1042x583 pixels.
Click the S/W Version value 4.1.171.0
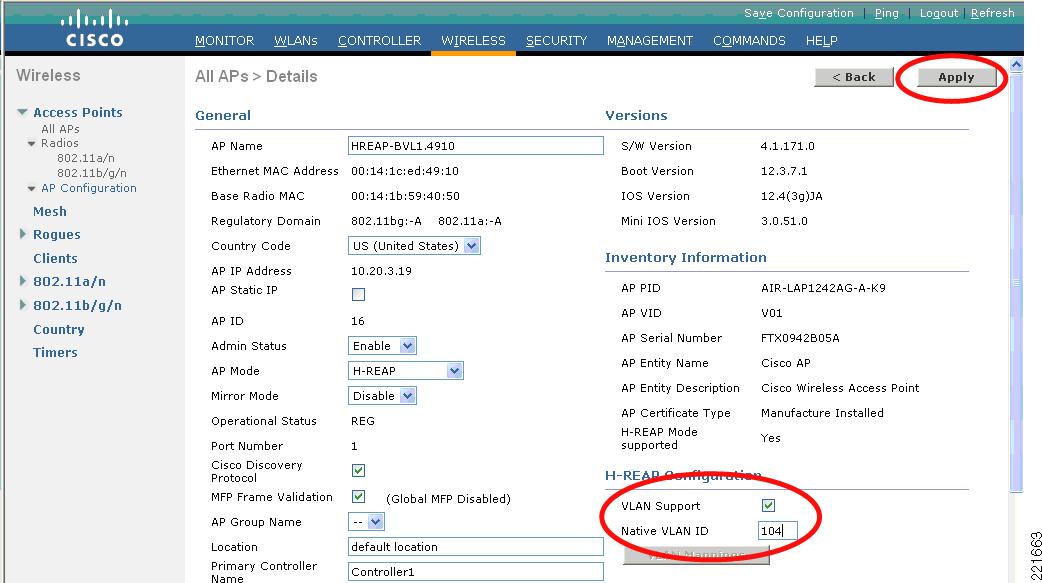click(787, 146)
